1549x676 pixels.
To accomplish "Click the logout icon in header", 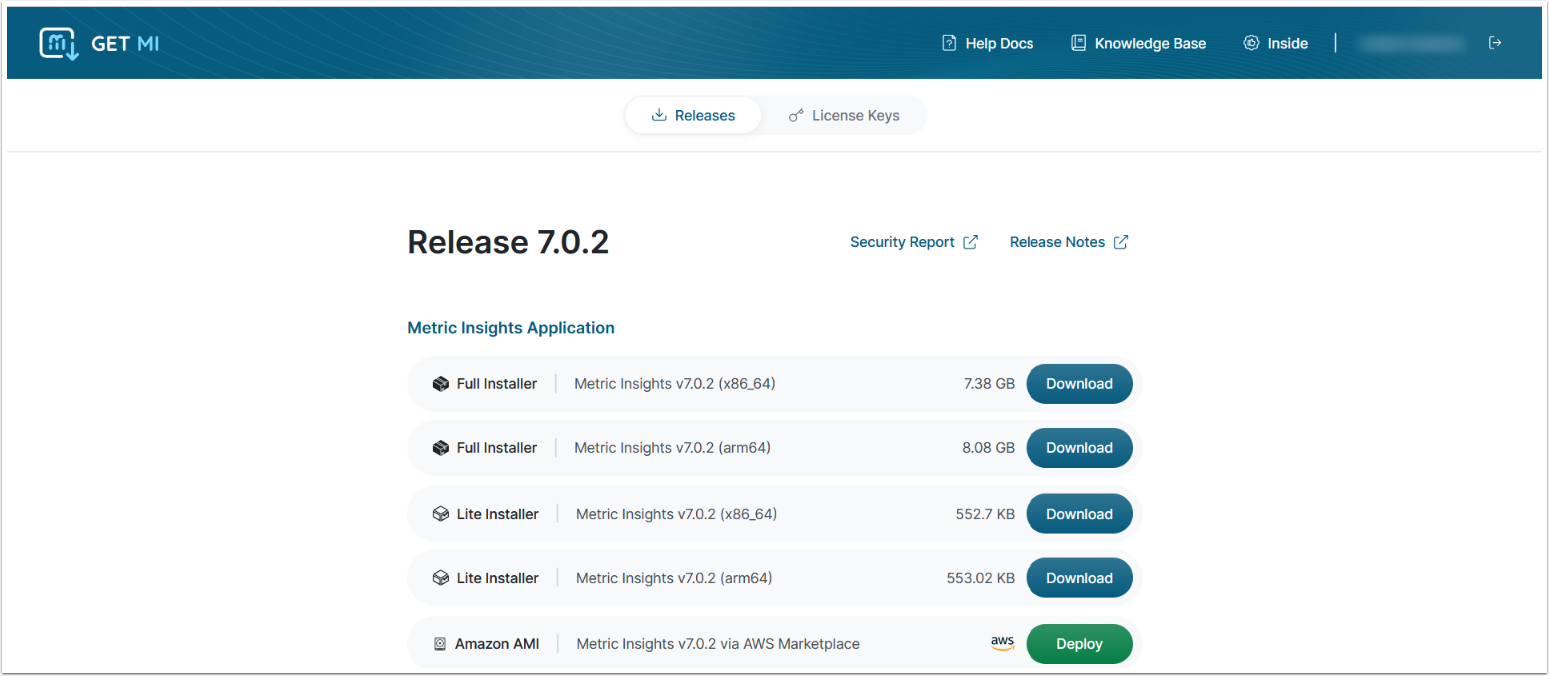I will tap(1495, 43).
